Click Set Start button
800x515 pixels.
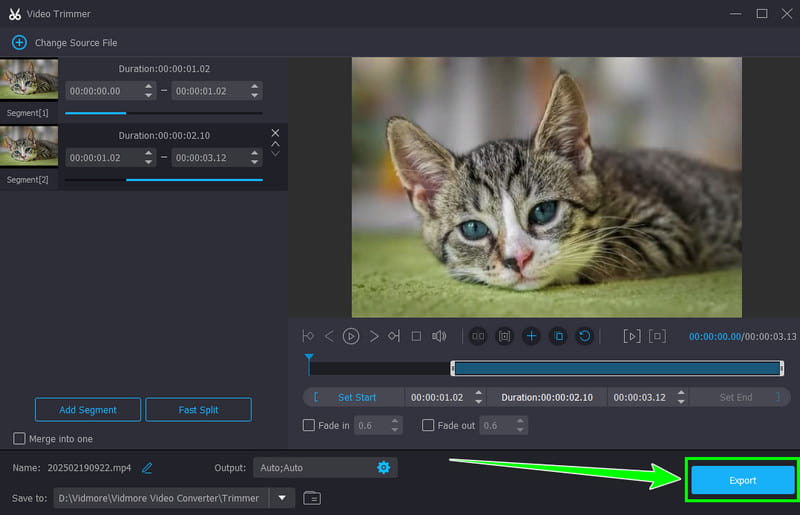click(356, 397)
